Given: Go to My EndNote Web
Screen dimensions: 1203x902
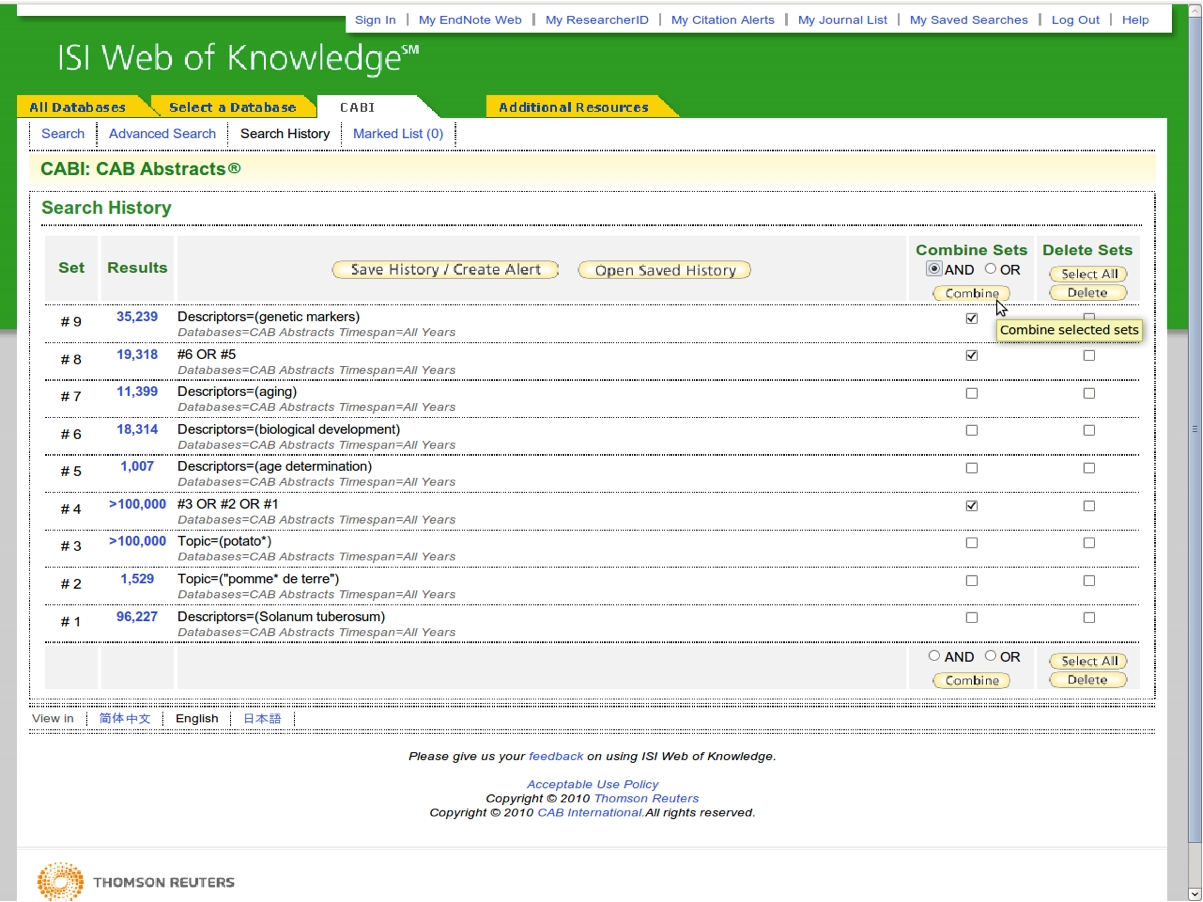Looking at the screenshot, I should [470, 20].
